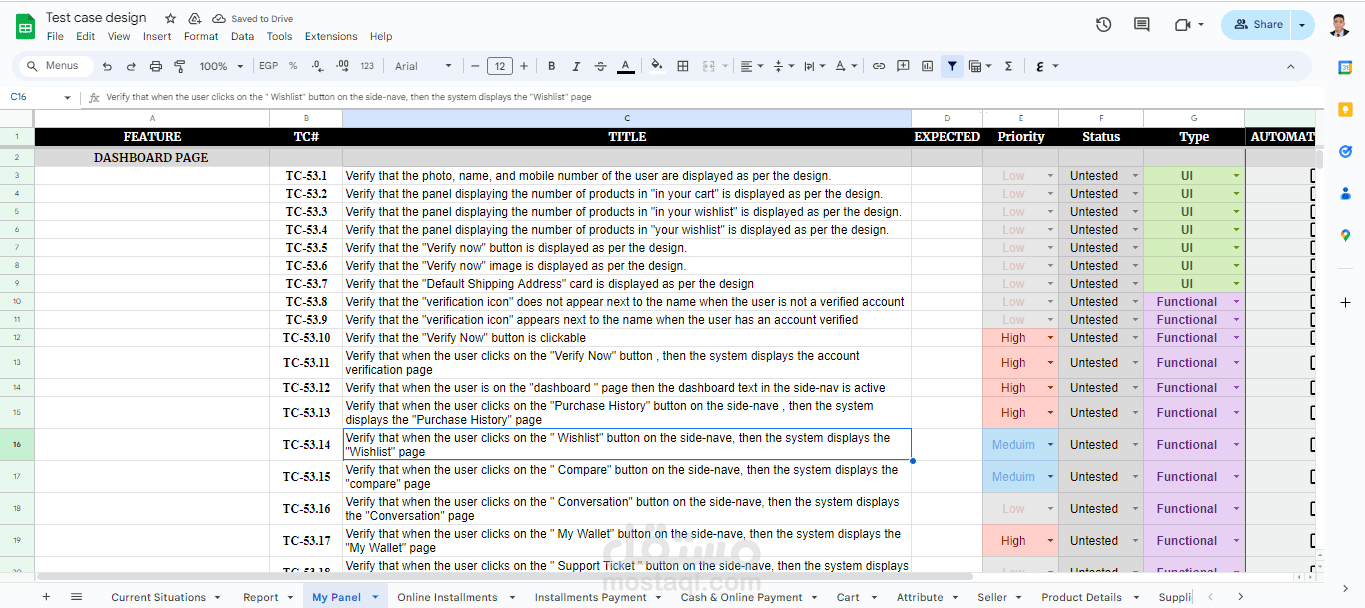
Task: Click the font size field showing 12
Action: pyautogui.click(x=500, y=66)
